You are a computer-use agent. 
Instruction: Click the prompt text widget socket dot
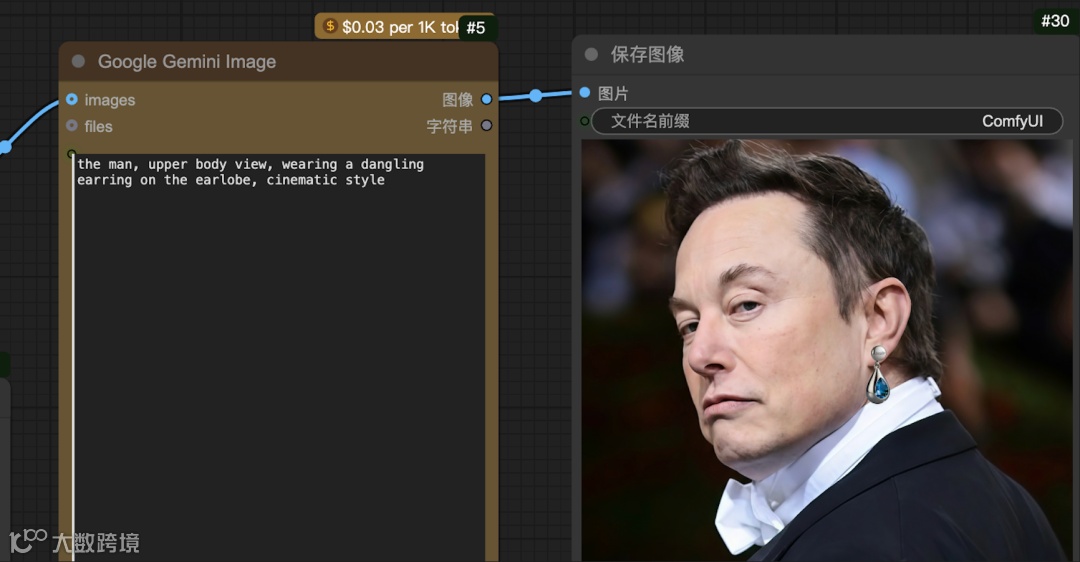click(x=71, y=154)
